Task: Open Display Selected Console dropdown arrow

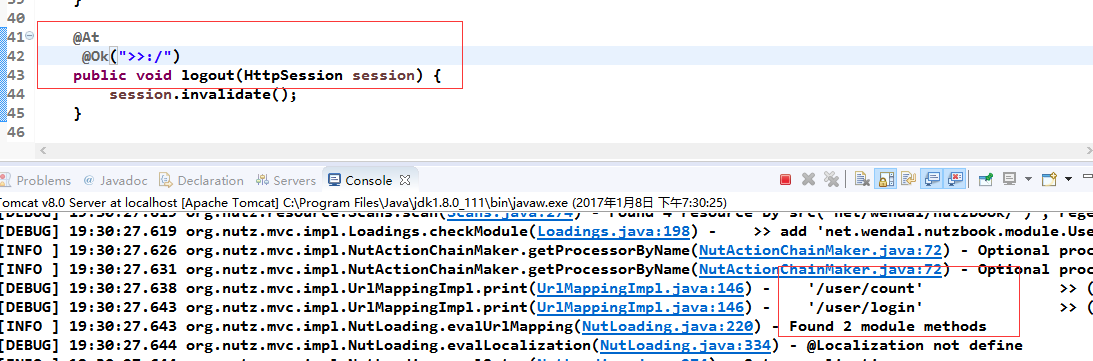Action: tap(1028, 179)
